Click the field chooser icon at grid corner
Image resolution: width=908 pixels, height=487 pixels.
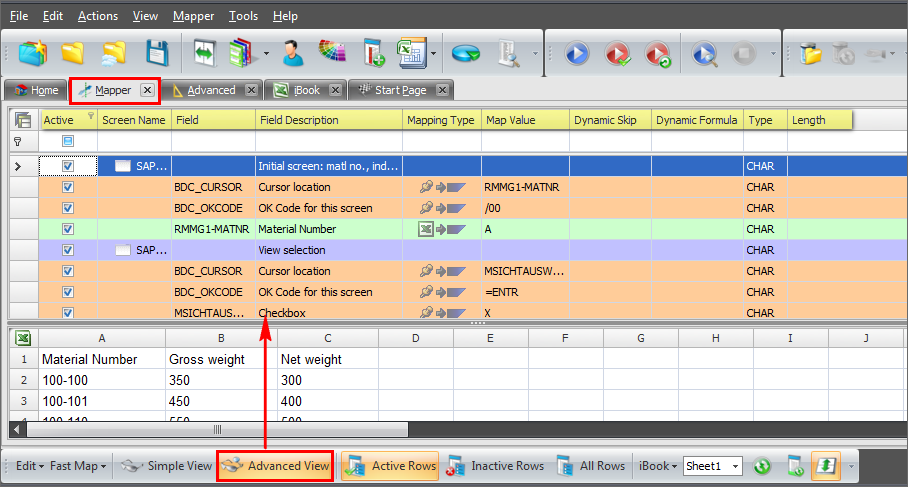click(22, 120)
